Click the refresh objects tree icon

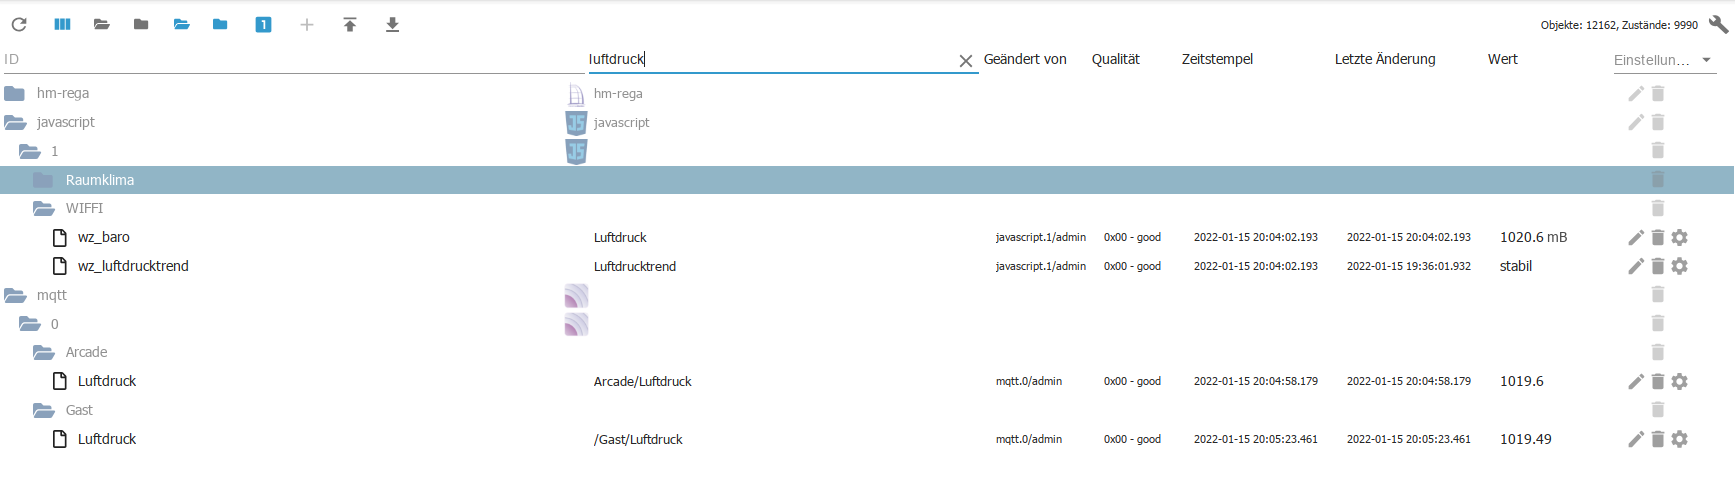point(19,24)
